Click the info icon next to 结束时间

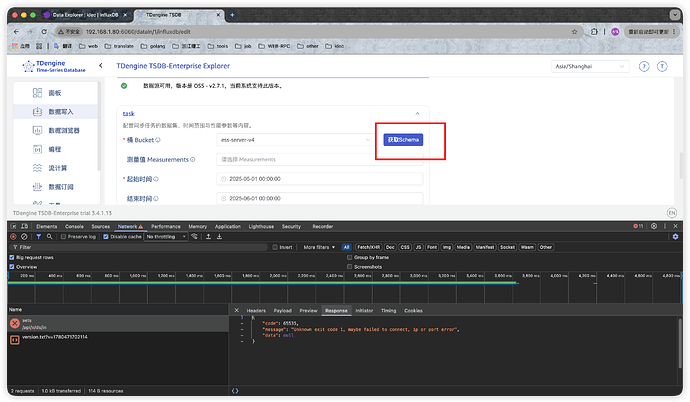click(x=156, y=199)
